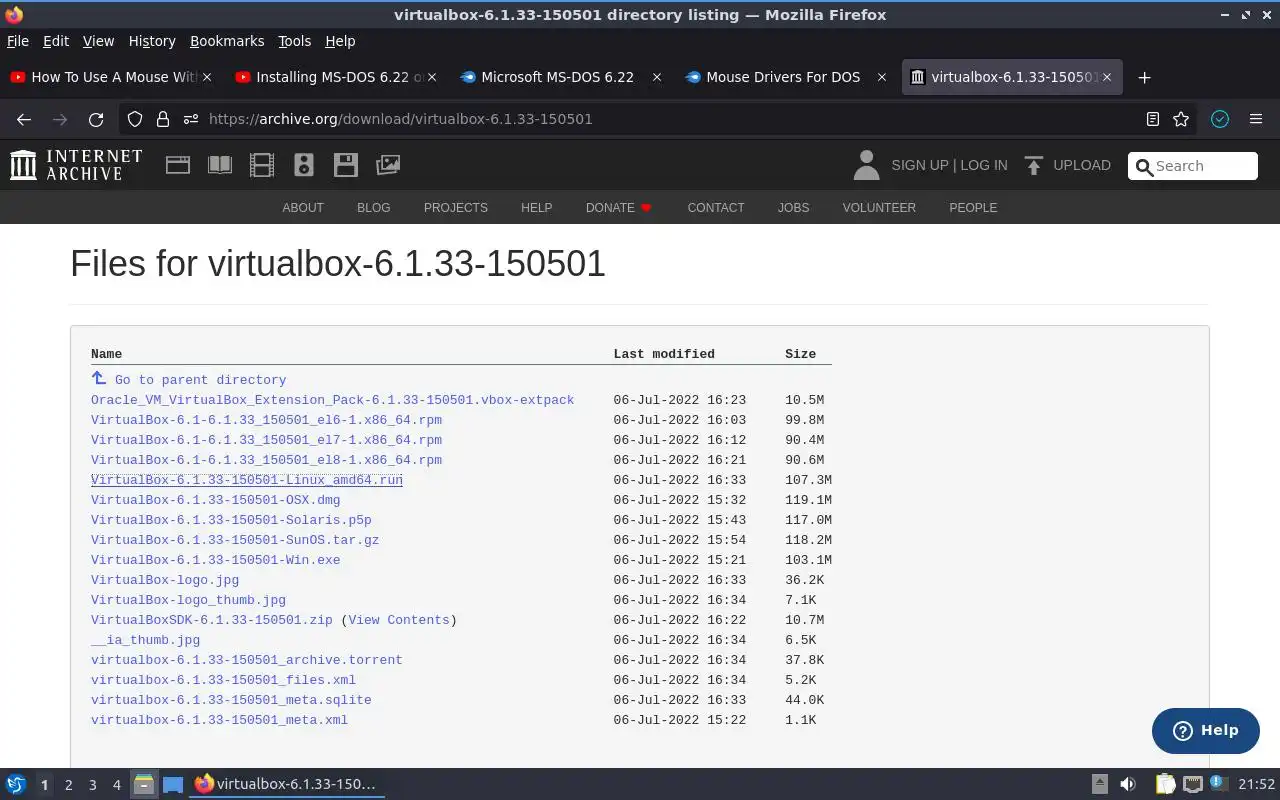
Task: Click the Internet Archive Search field
Action: click(1193, 166)
